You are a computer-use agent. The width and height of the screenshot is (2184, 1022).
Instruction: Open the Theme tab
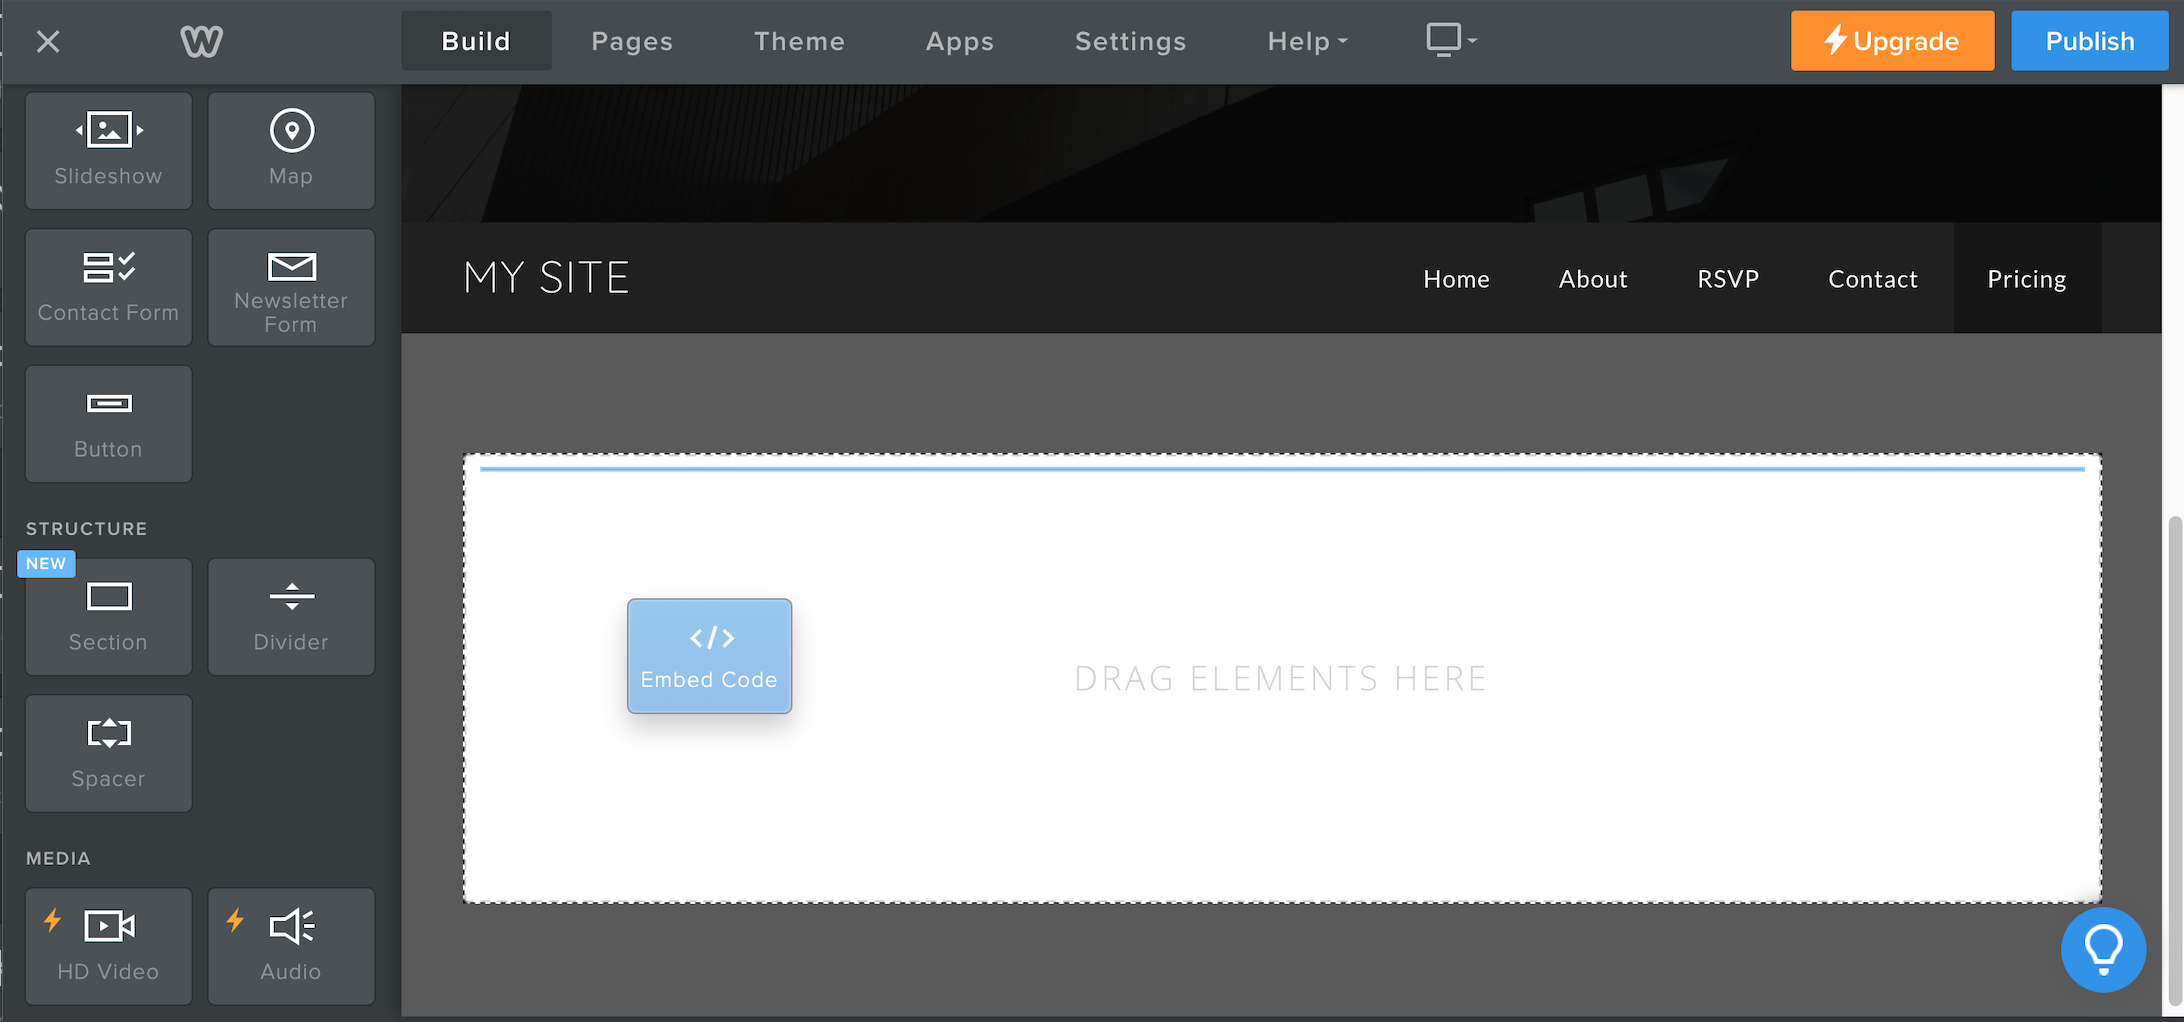tap(799, 41)
